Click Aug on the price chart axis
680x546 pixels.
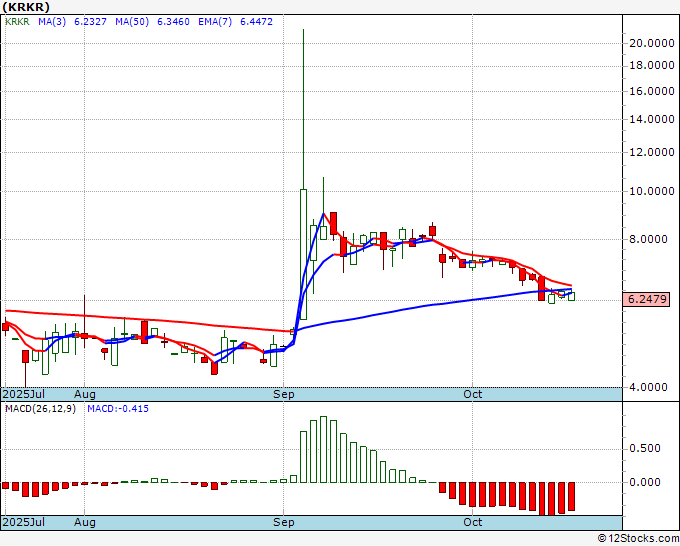[85, 394]
